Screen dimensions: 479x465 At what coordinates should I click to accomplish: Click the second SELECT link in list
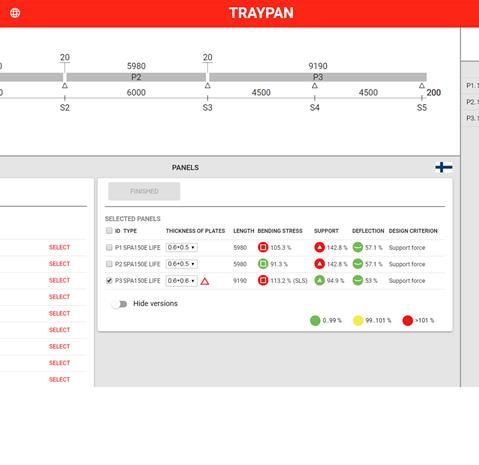click(59, 264)
